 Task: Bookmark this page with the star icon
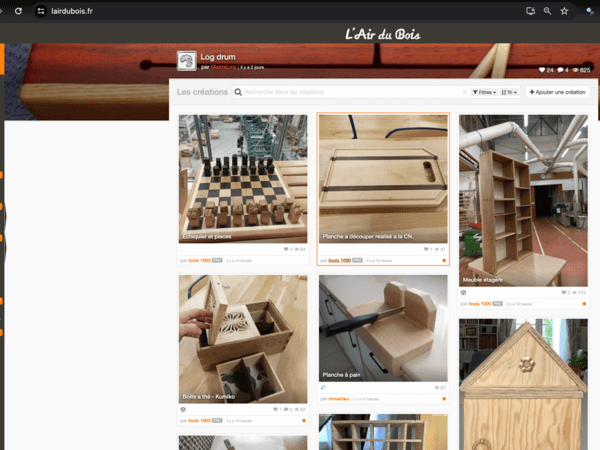[565, 10]
